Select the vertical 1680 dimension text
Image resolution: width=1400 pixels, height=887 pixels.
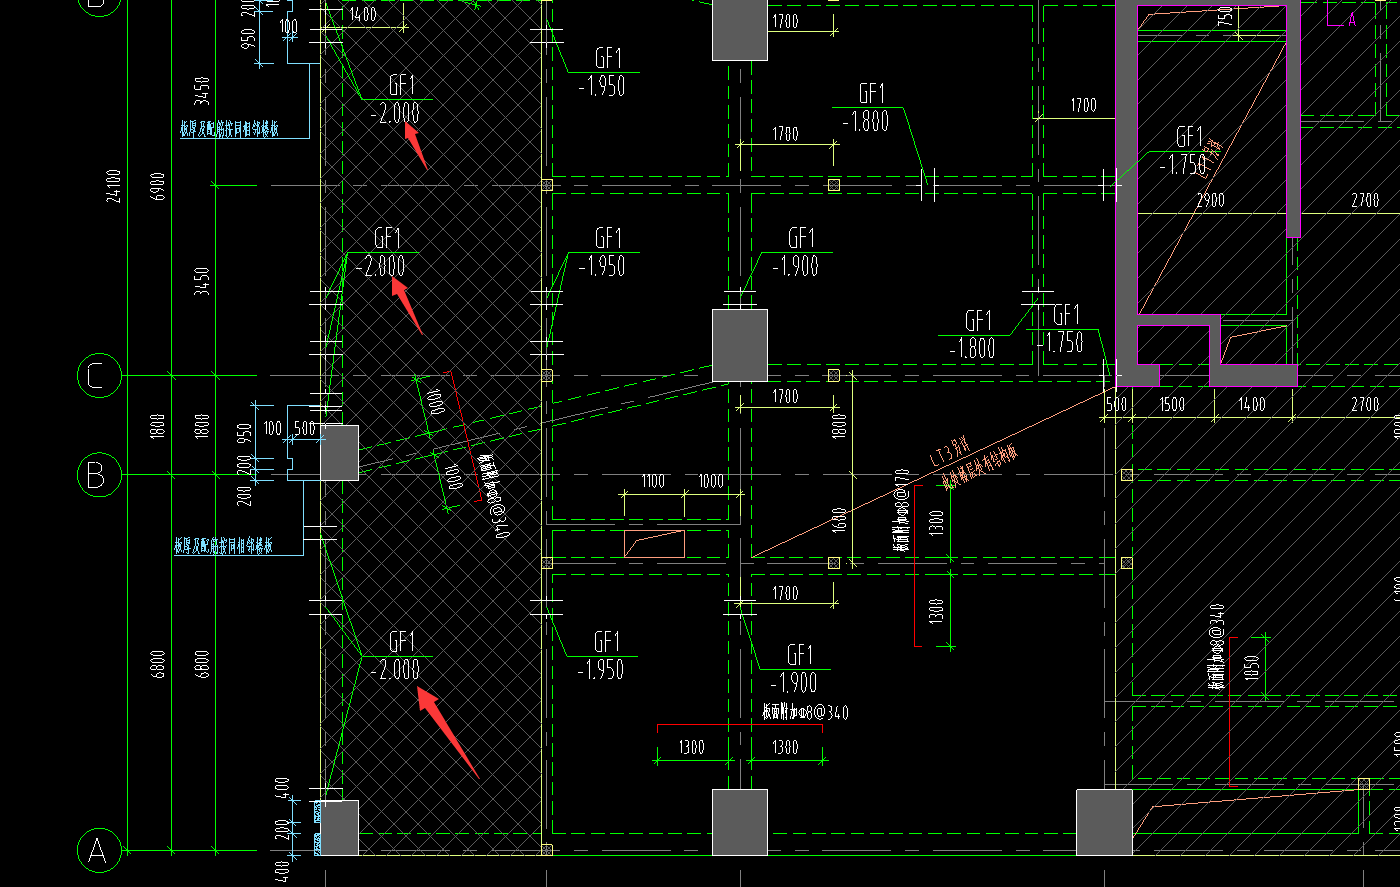[x=839, y=520]
